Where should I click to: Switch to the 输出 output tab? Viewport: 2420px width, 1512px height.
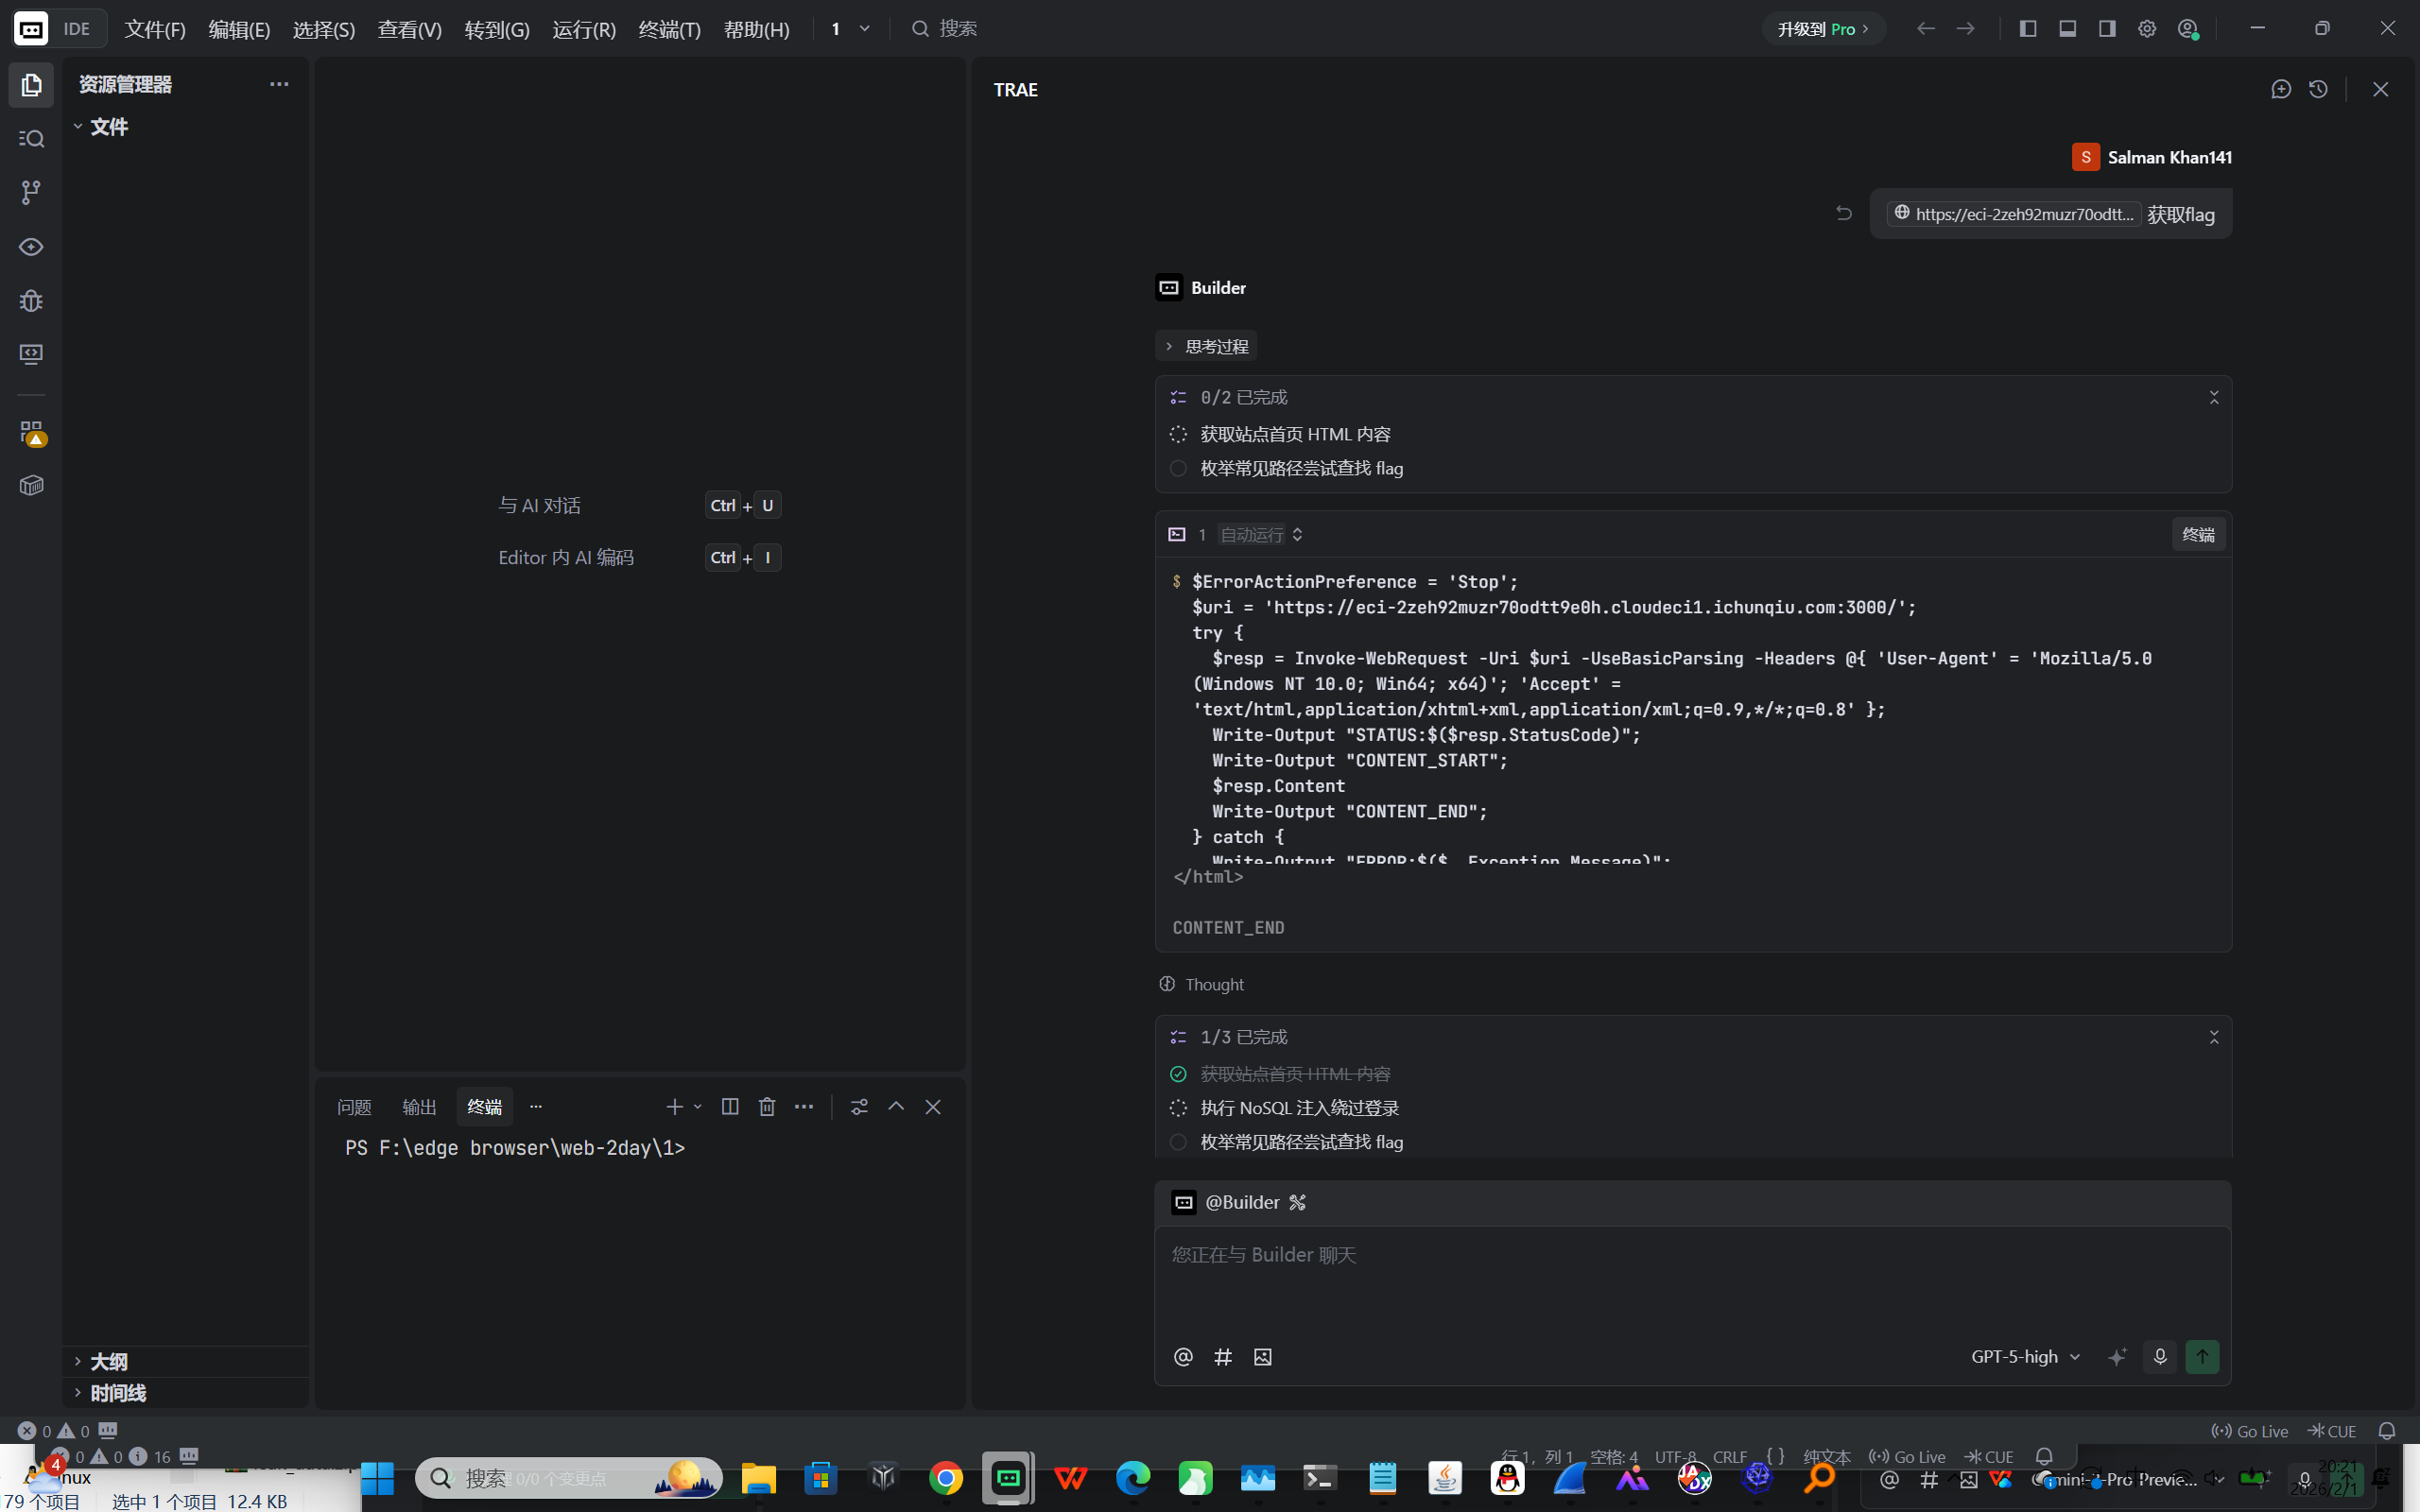coord(419,1106)
